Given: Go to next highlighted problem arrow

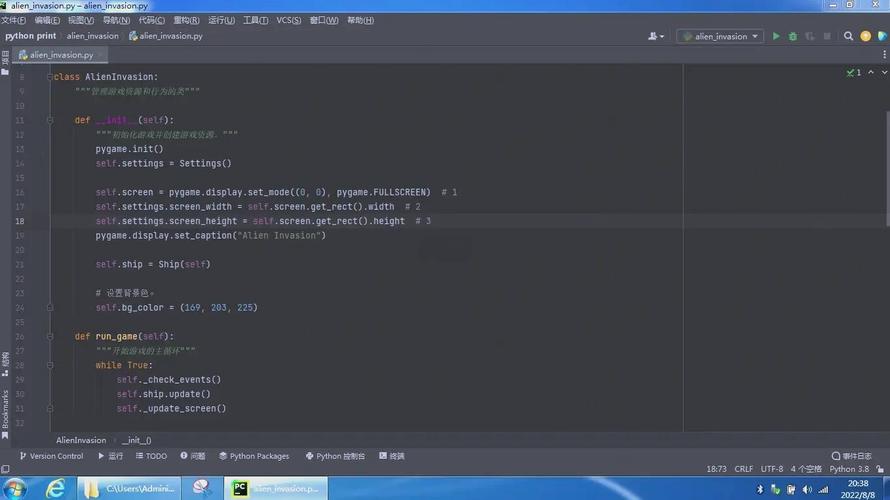Looking at the screenshot, I should coord(884,73).
